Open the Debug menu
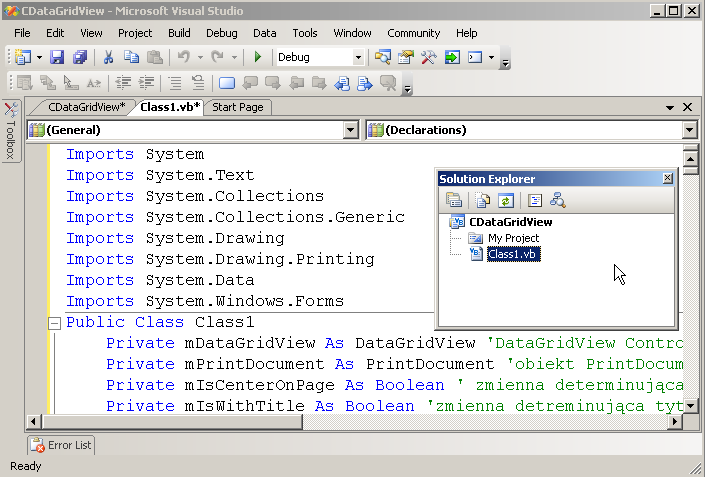The width and height of the screenshot is (705, 477). (222, 33)
